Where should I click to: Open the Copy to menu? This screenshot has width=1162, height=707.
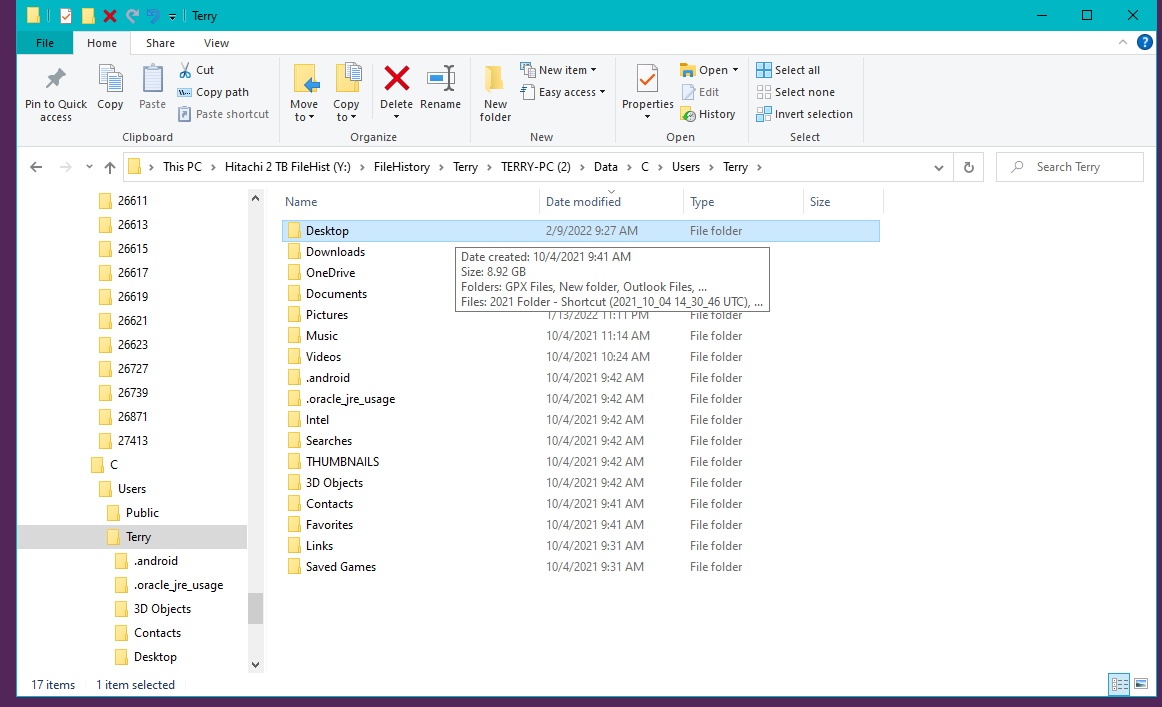click(x=346, y=93)
